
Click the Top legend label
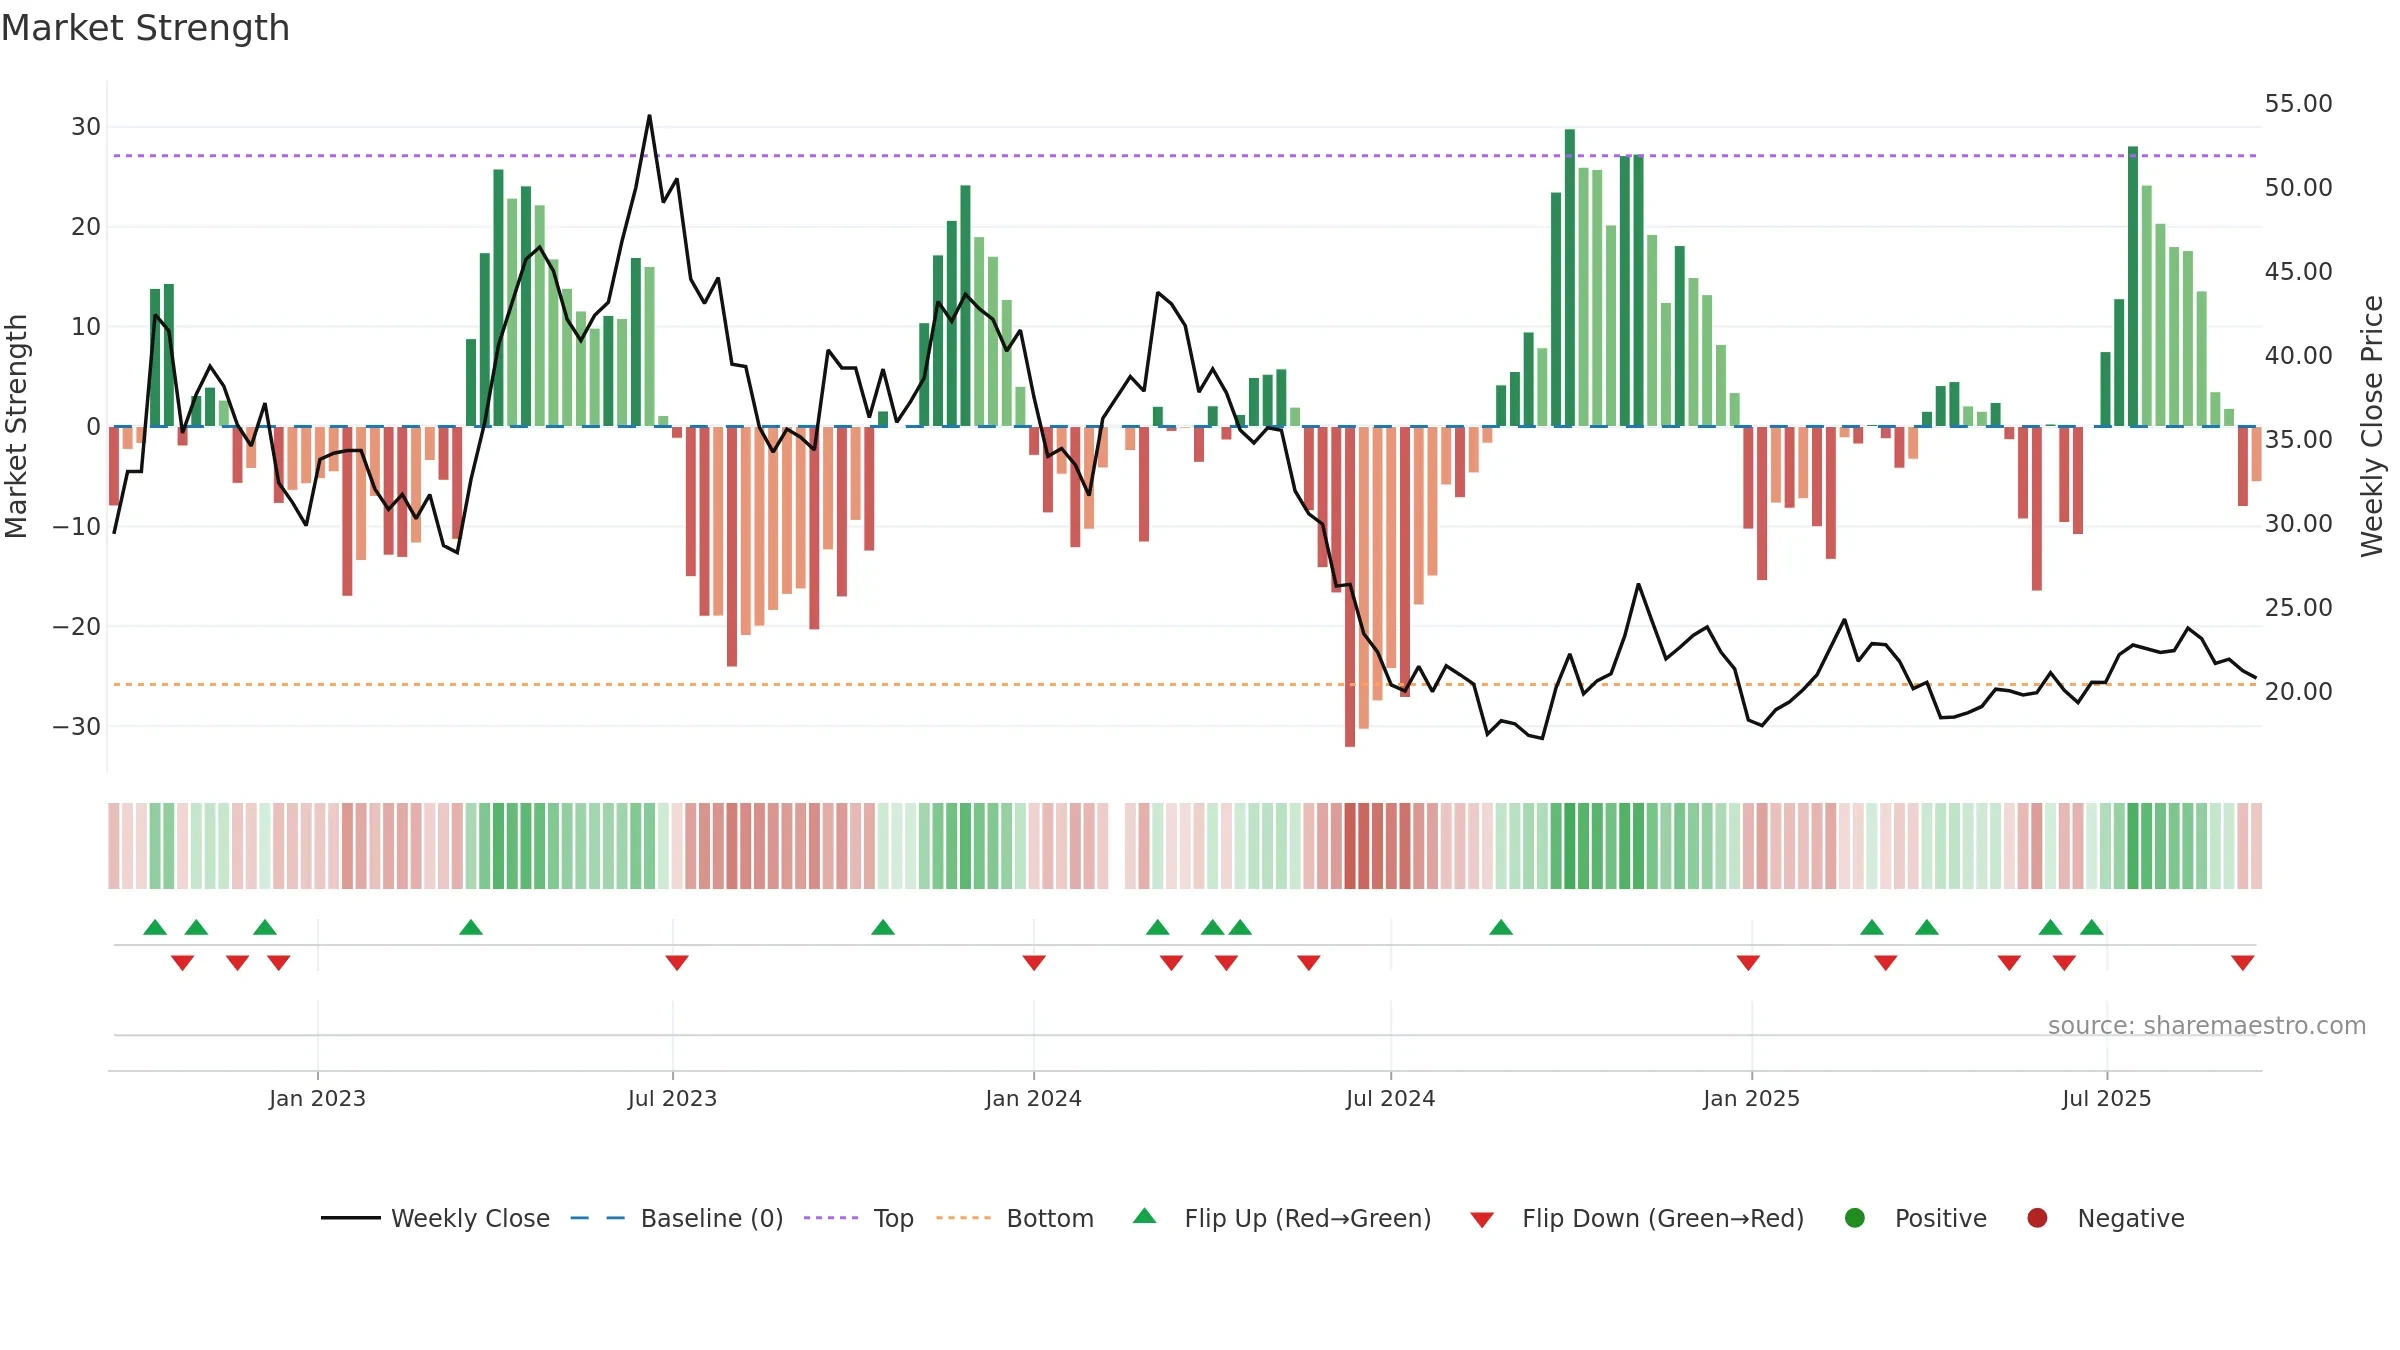[x=893, y=1218]
